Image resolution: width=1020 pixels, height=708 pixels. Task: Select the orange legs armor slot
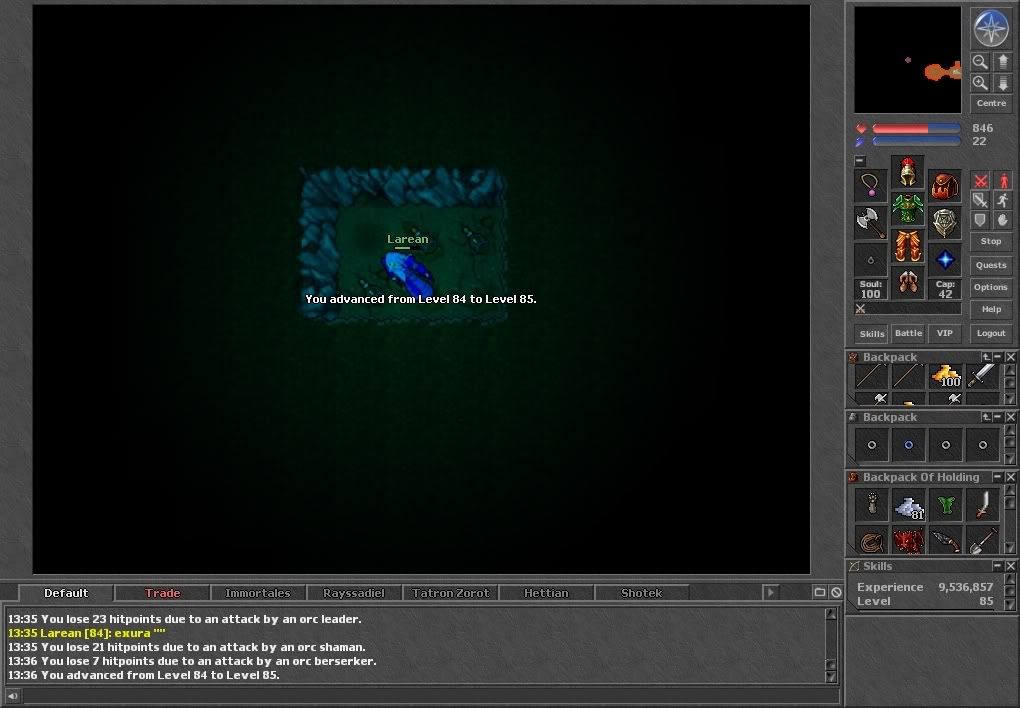907,246
